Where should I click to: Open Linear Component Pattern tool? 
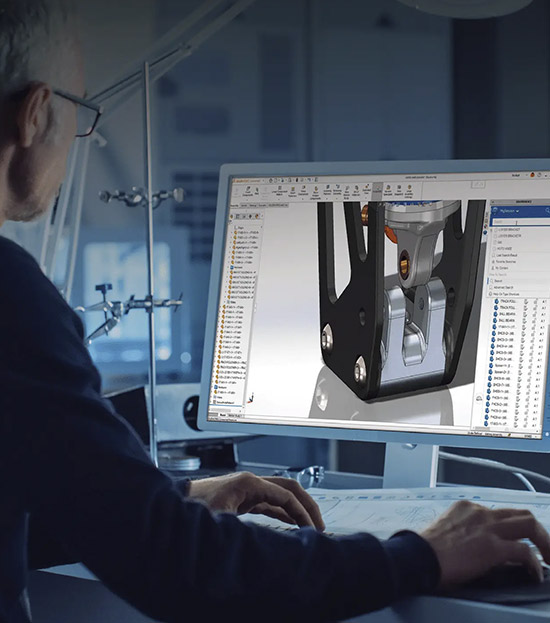tap(279, 191)
